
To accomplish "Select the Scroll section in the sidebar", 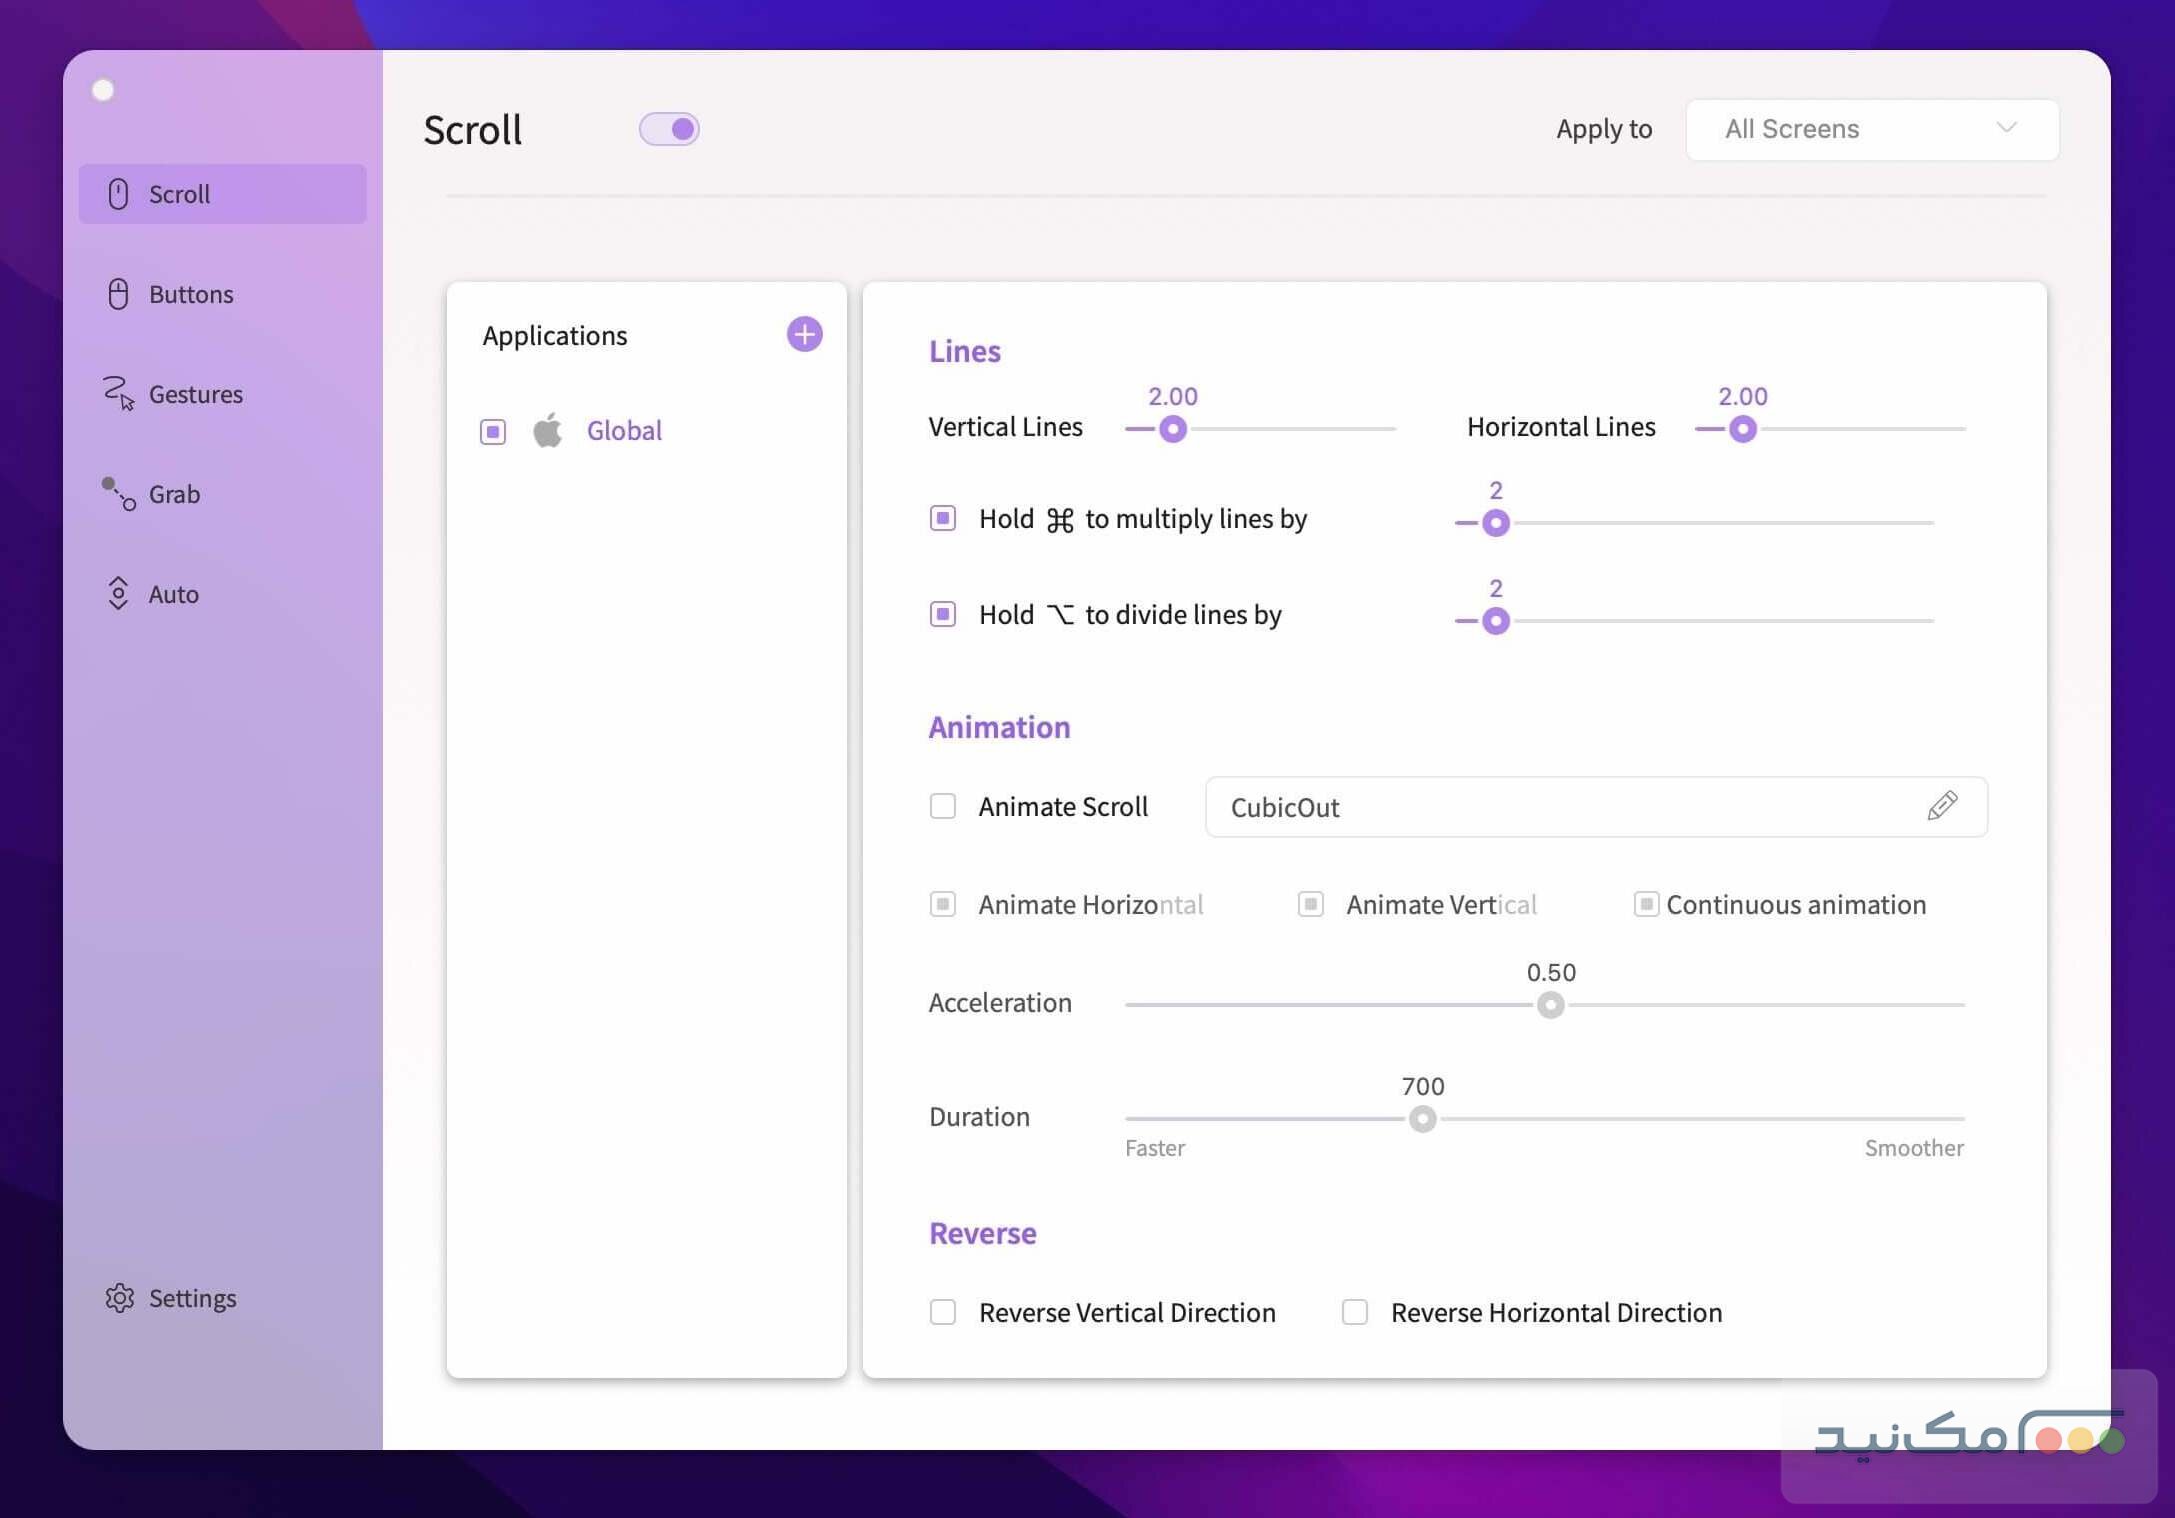I will click(180, 194).
